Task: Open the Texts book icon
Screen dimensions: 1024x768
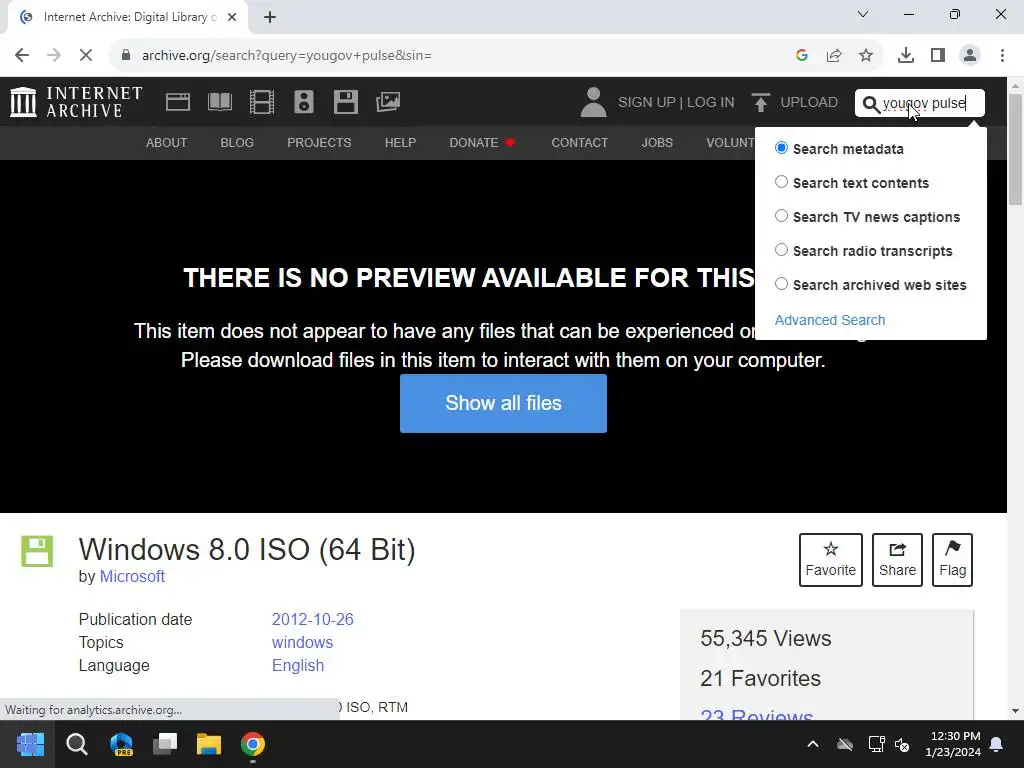Action: click(219, 102)
